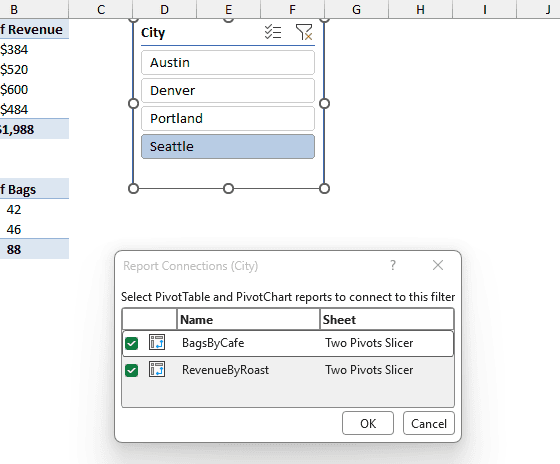Click the $600 revenue cell
Viewport: 560px width, 464px height.
click(34, 89)
